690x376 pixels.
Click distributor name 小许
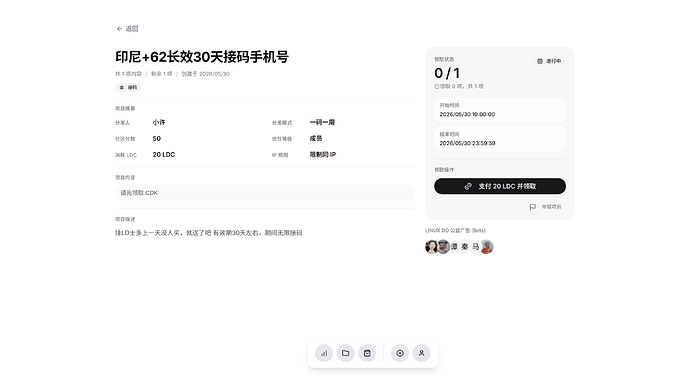(159, 122)
